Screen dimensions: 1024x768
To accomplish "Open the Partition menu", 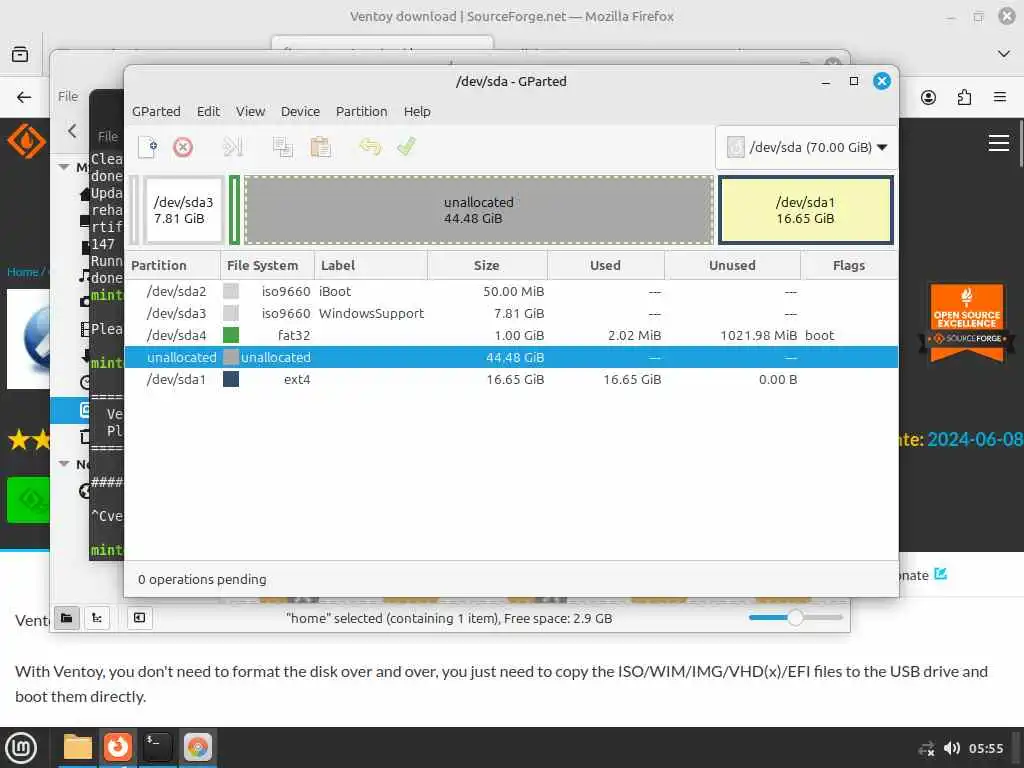I will [362, 112].
